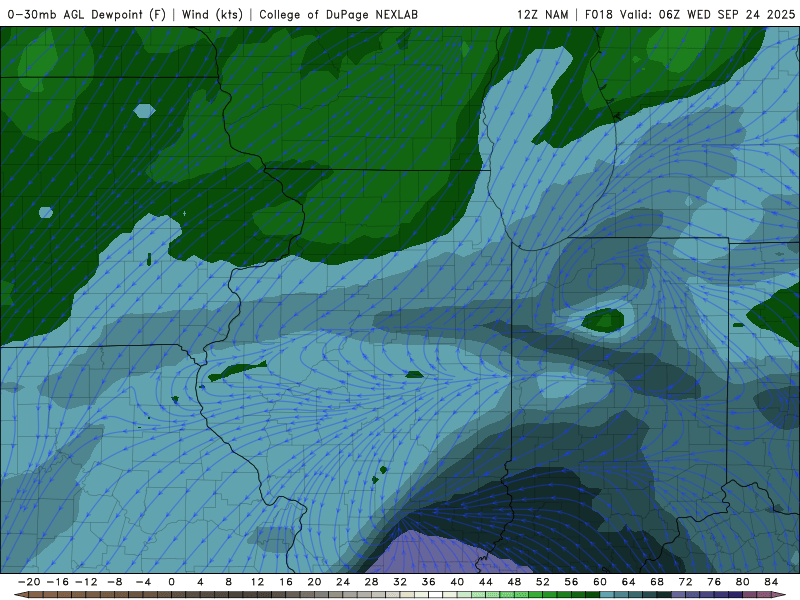This screenshot has height=600, width=800.
Task: Click the "0-30mb AGL Dewpoint (F)" title text
Action: [87, 14]
